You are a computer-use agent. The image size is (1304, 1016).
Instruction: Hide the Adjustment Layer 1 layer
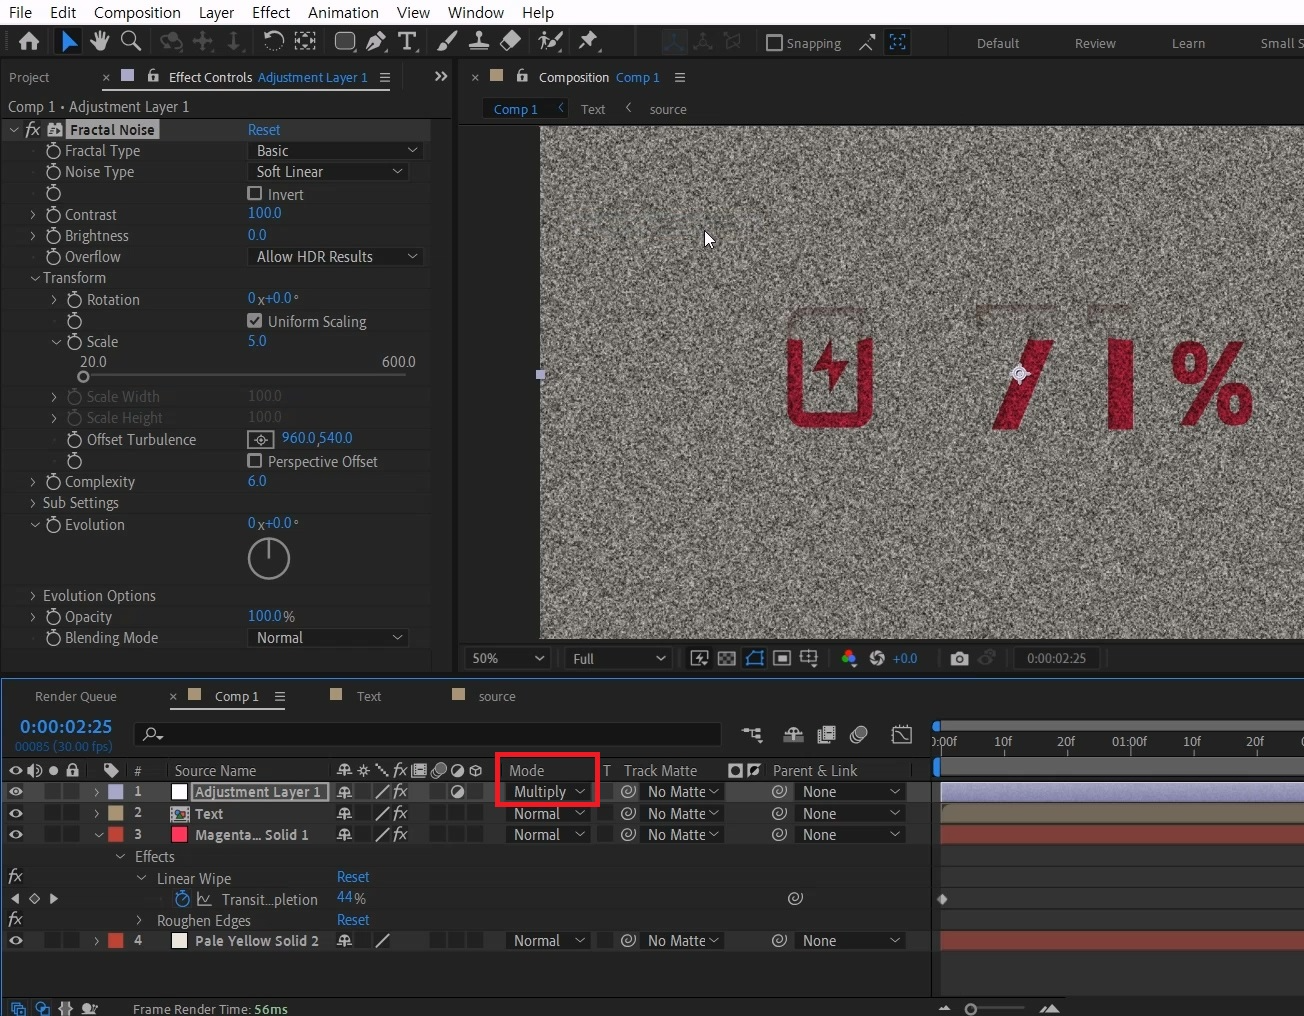point(15,792)
